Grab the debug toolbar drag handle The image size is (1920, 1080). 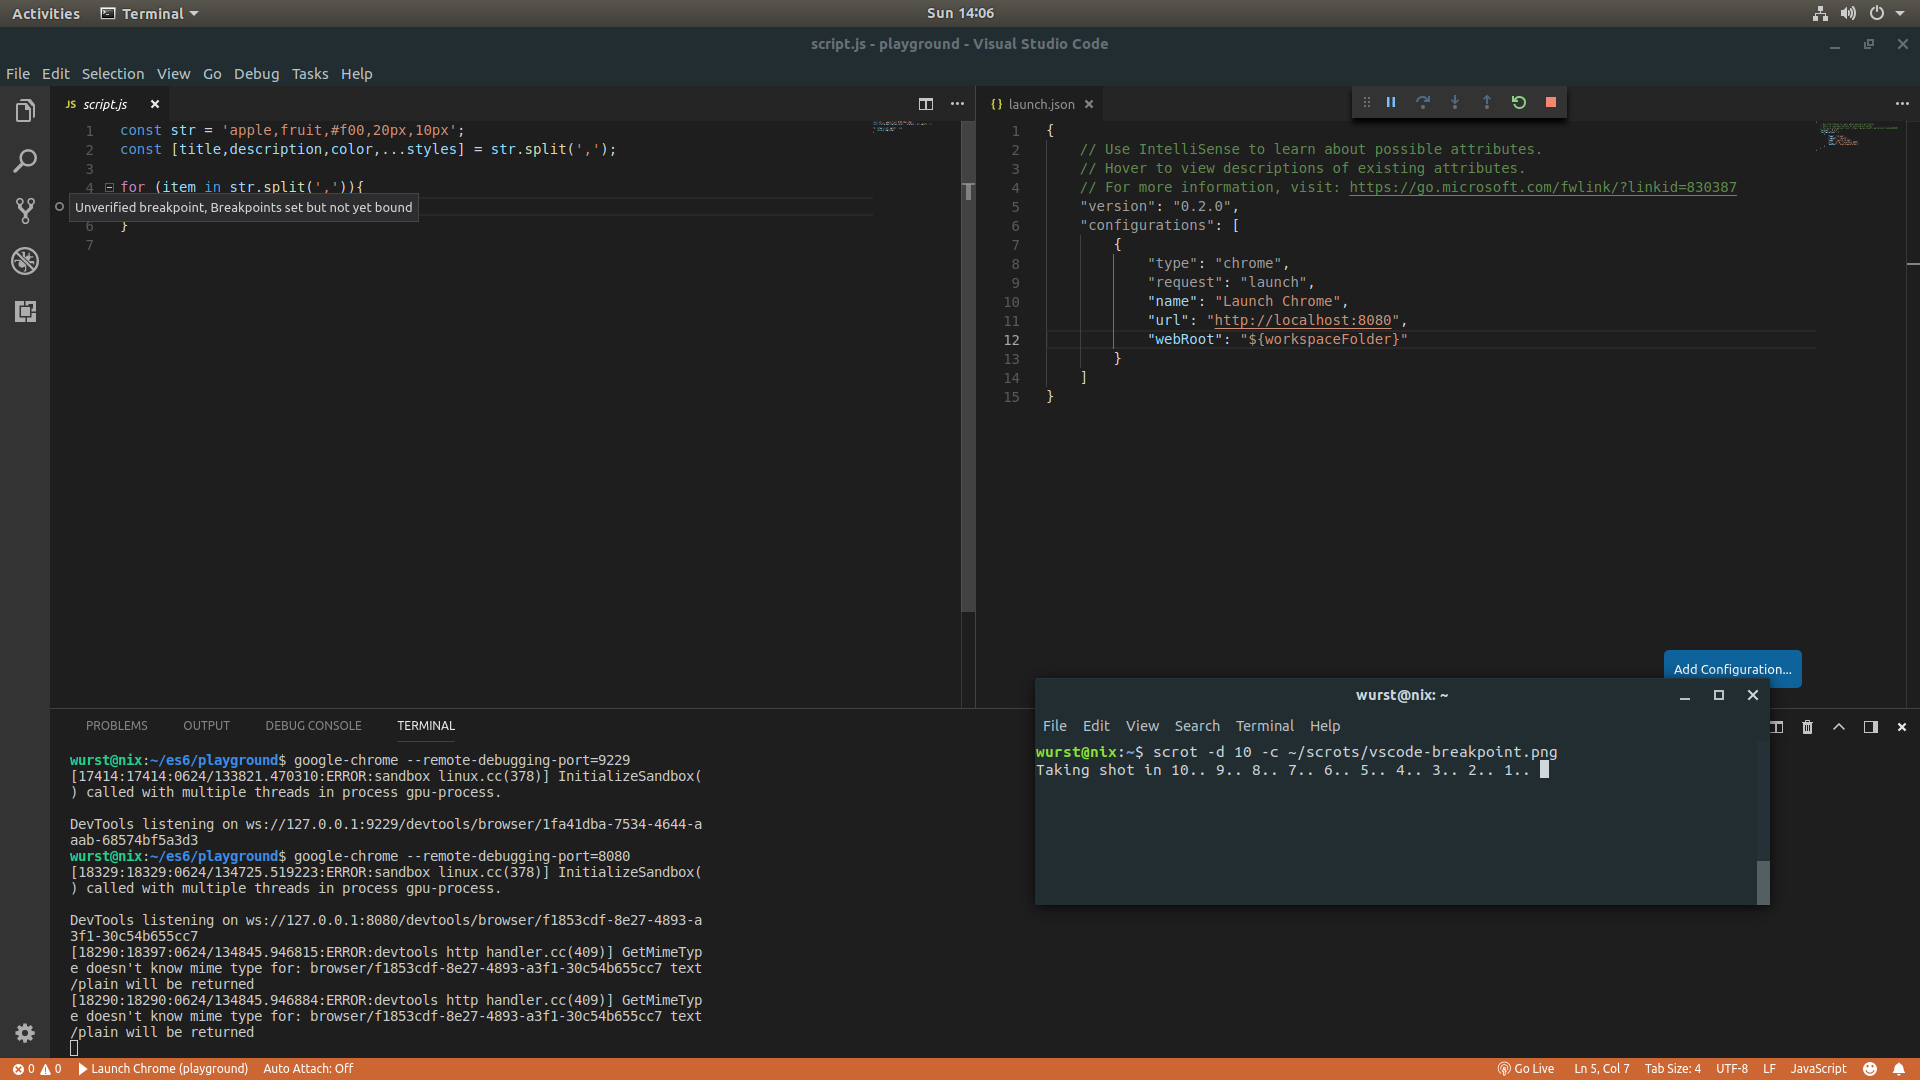click(1366, 102)
